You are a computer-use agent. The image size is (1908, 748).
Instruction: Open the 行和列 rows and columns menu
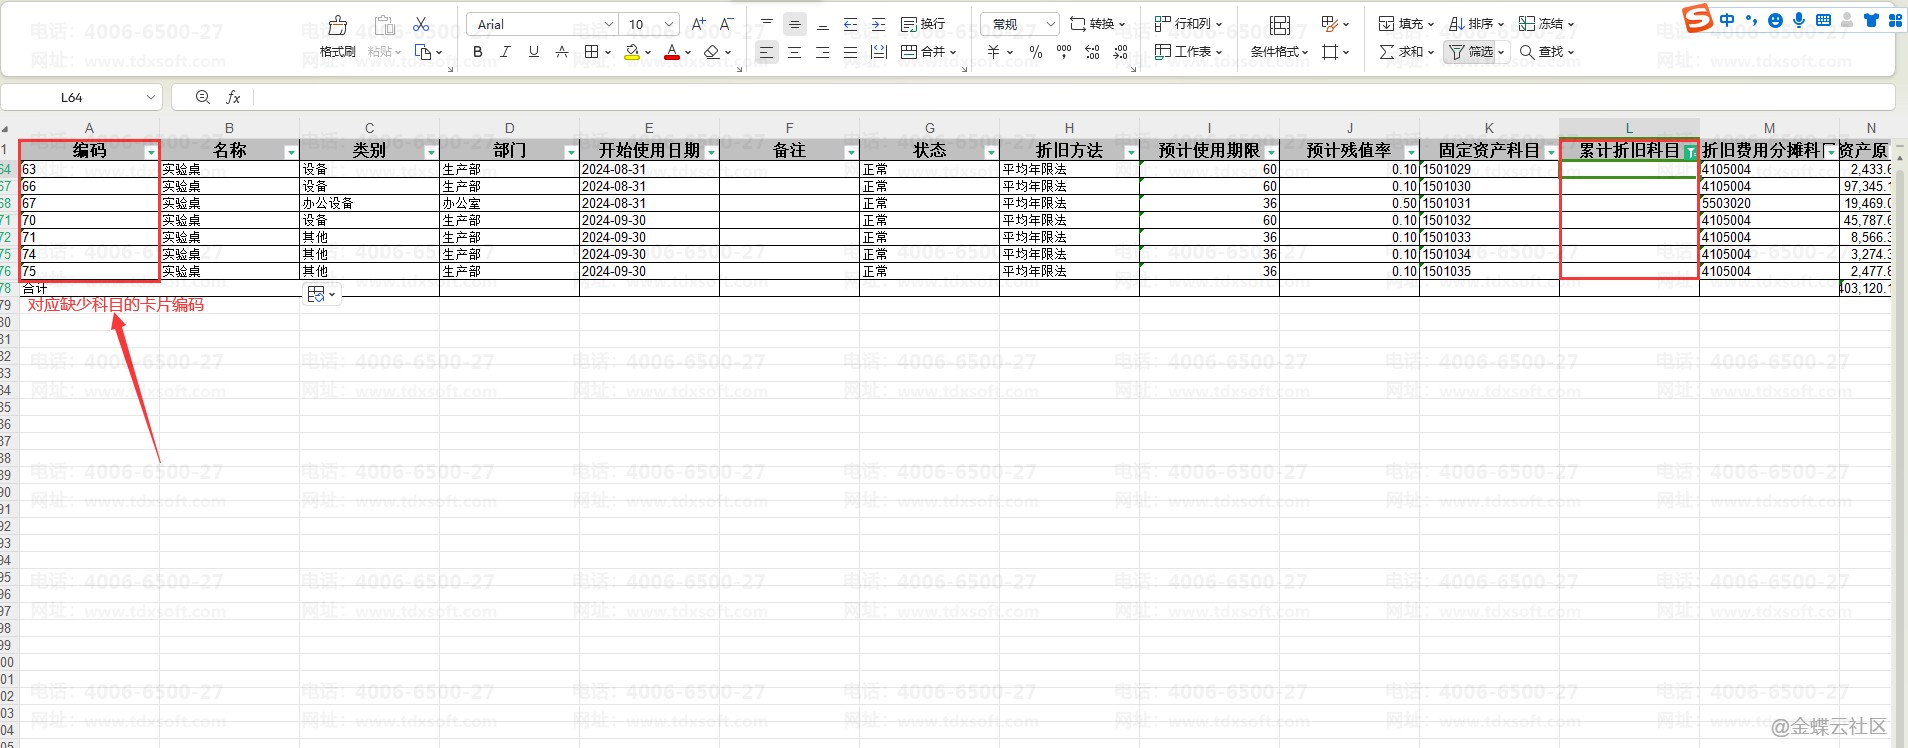[1189, 24]
